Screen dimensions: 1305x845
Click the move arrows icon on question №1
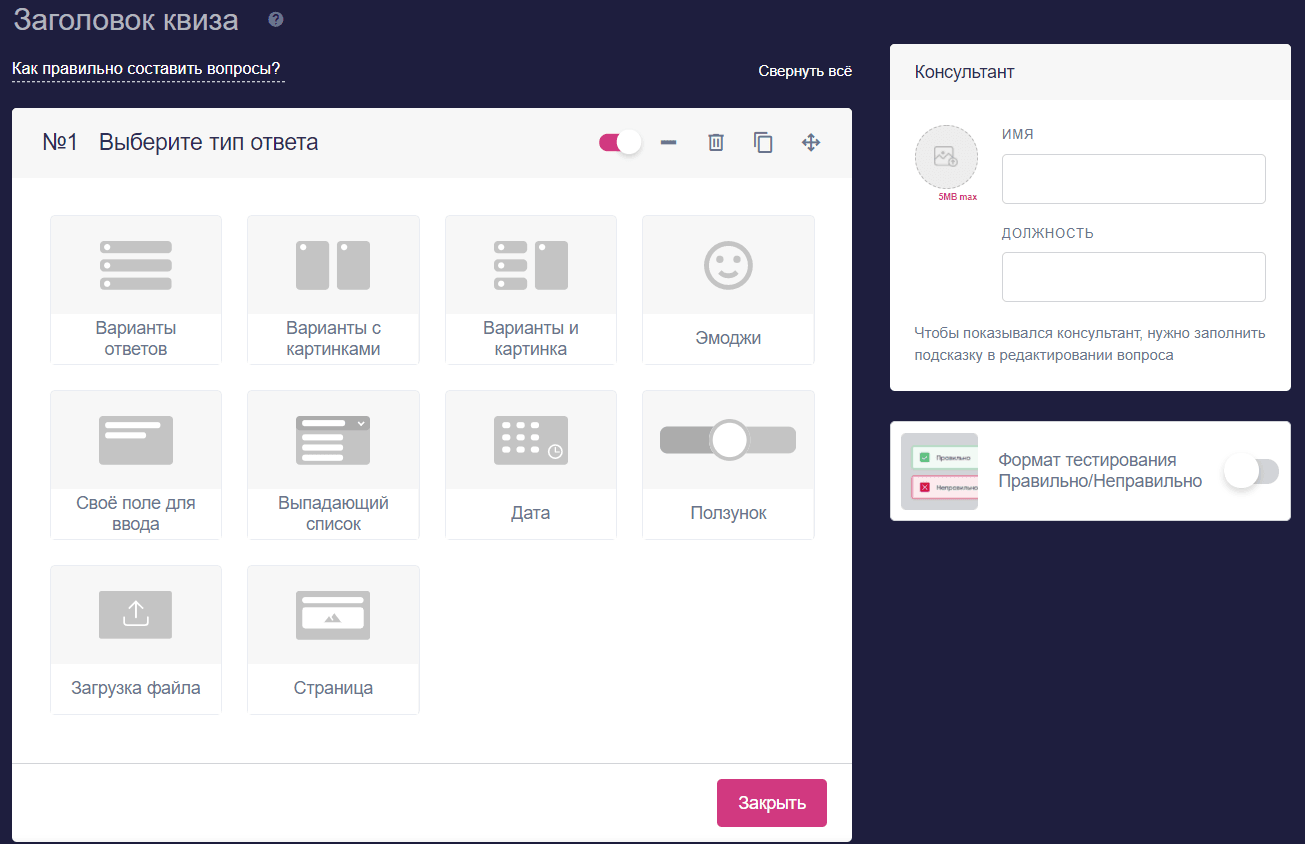pos(811,143)
